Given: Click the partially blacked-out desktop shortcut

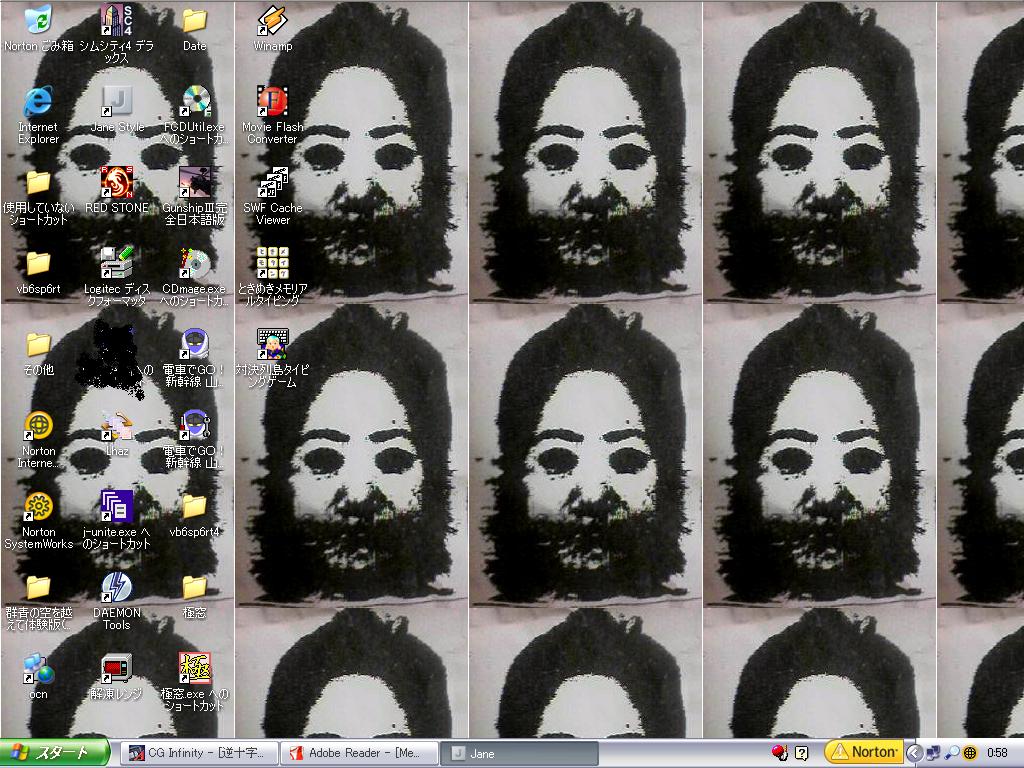Looking at the screenshot, I should 112,358.
